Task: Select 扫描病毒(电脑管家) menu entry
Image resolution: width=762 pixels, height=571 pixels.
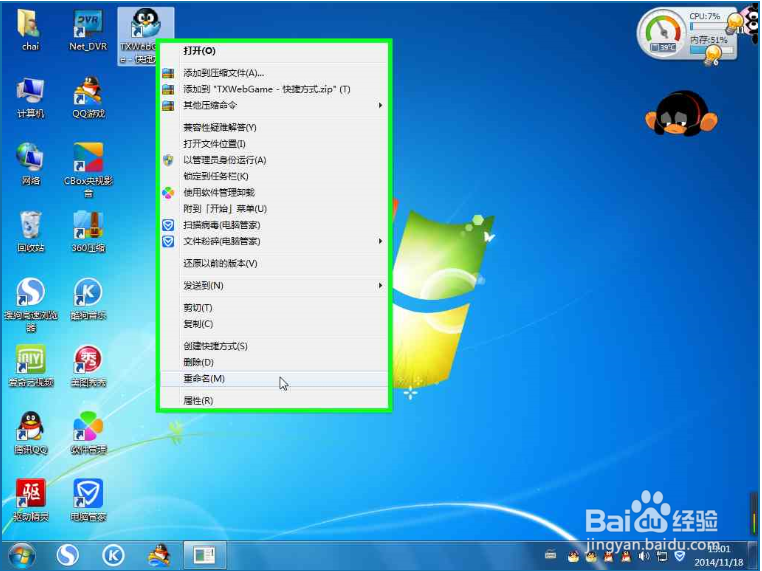Action: coord(274,225)
